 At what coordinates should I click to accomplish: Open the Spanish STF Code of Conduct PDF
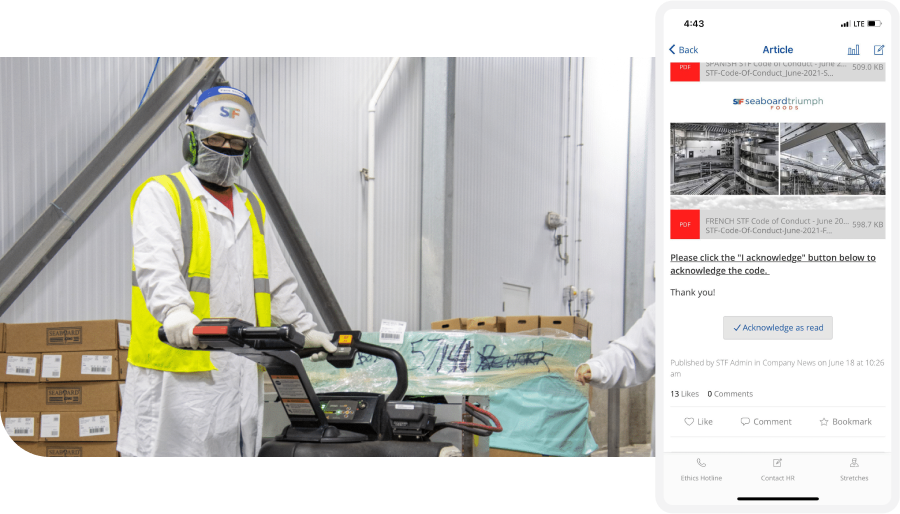click(778, 70)
